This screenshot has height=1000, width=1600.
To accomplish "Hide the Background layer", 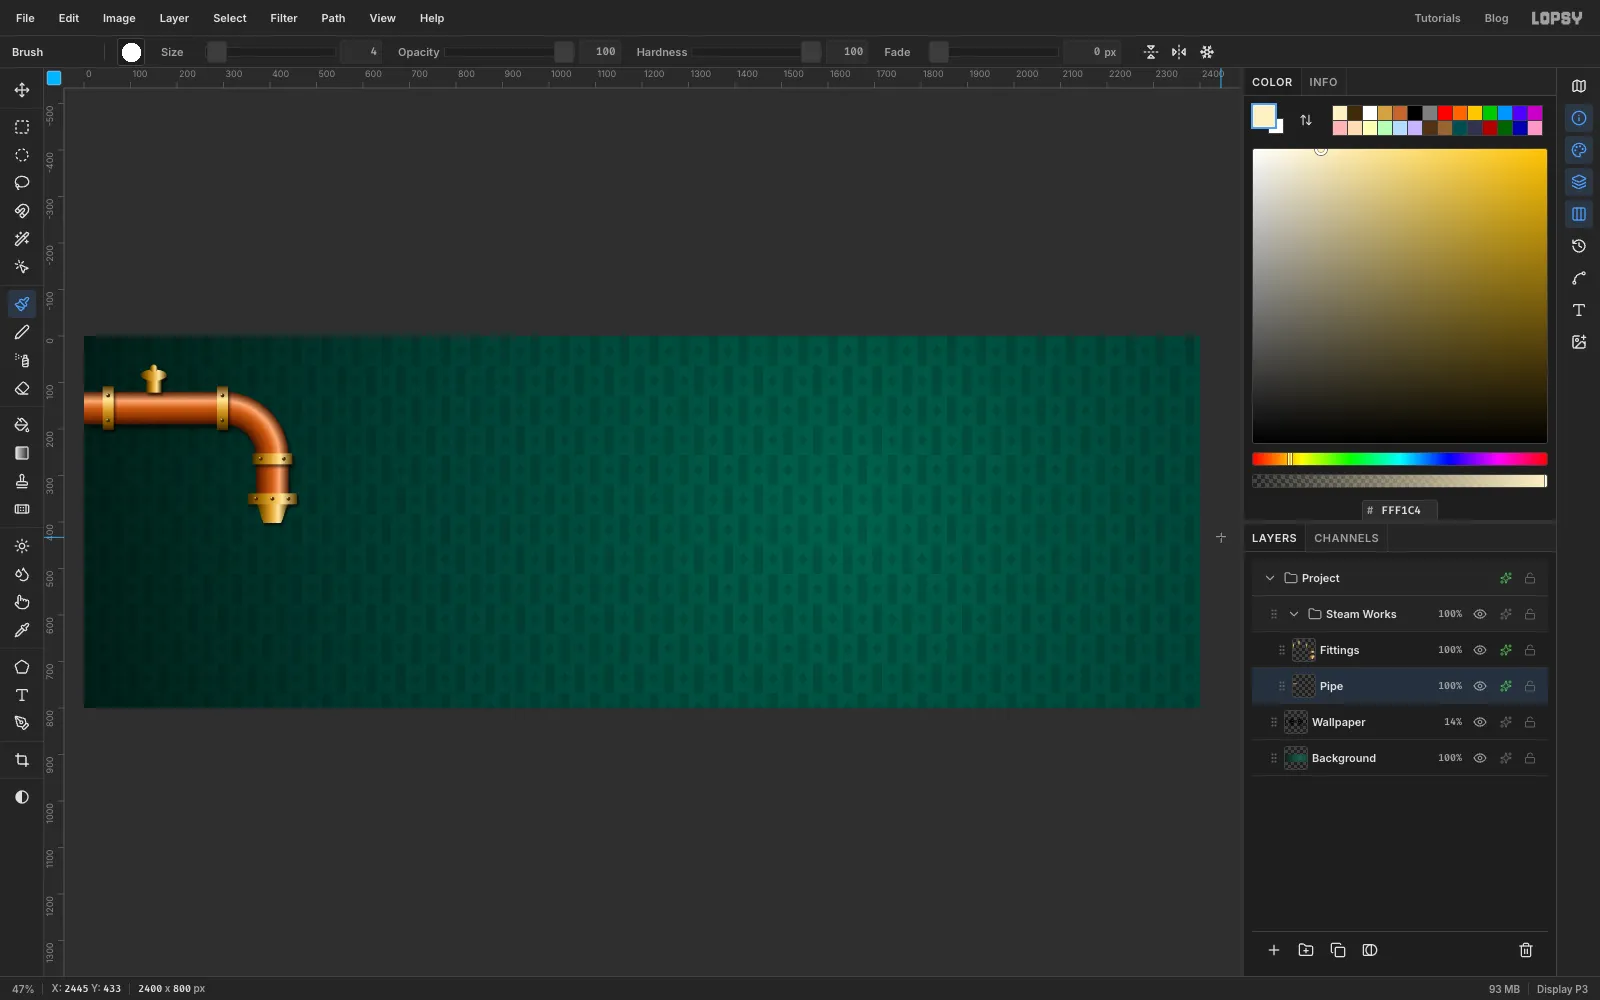I will tap(1480, 758).
